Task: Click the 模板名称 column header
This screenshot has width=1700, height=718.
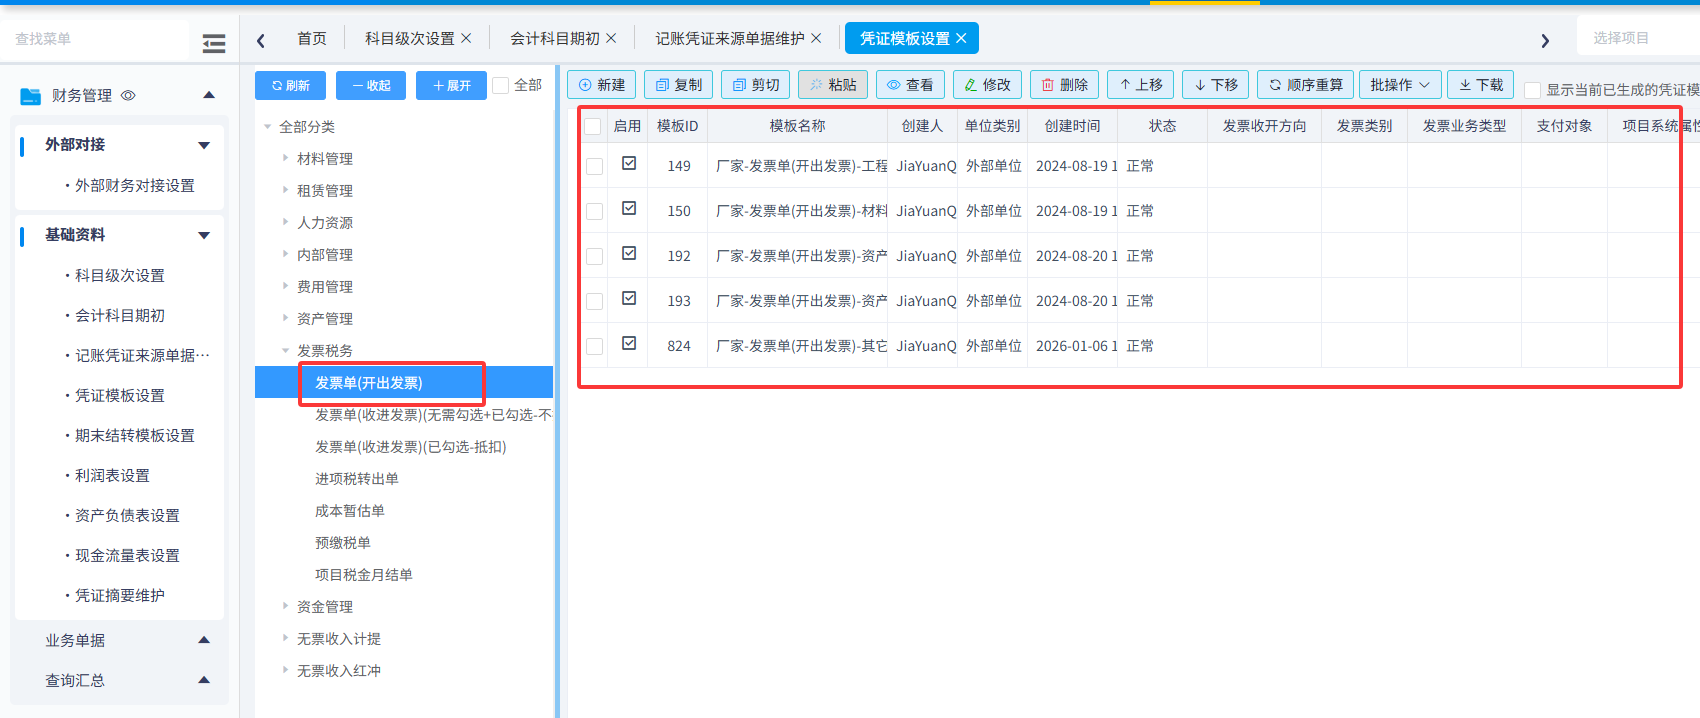Action: [x=797, y=126]
